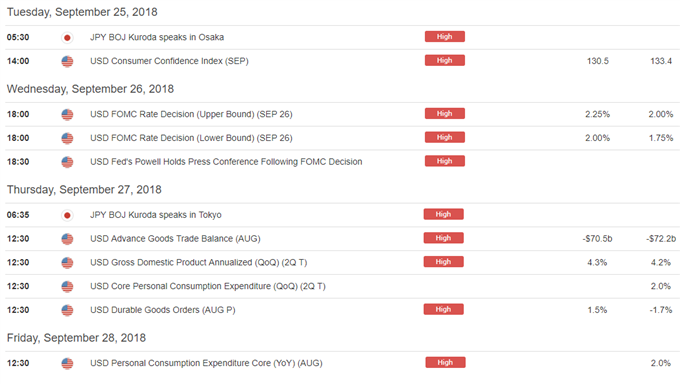680x384 pixels.
Task: Click the High badge for Consumer Confidence Index
Action: 445,60
